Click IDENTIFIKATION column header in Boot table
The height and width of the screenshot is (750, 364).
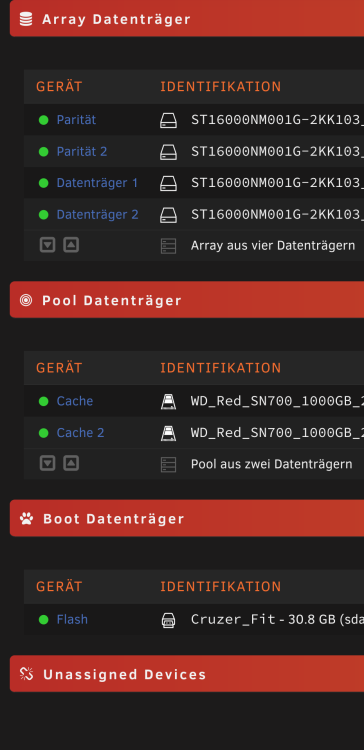(221, 586)
